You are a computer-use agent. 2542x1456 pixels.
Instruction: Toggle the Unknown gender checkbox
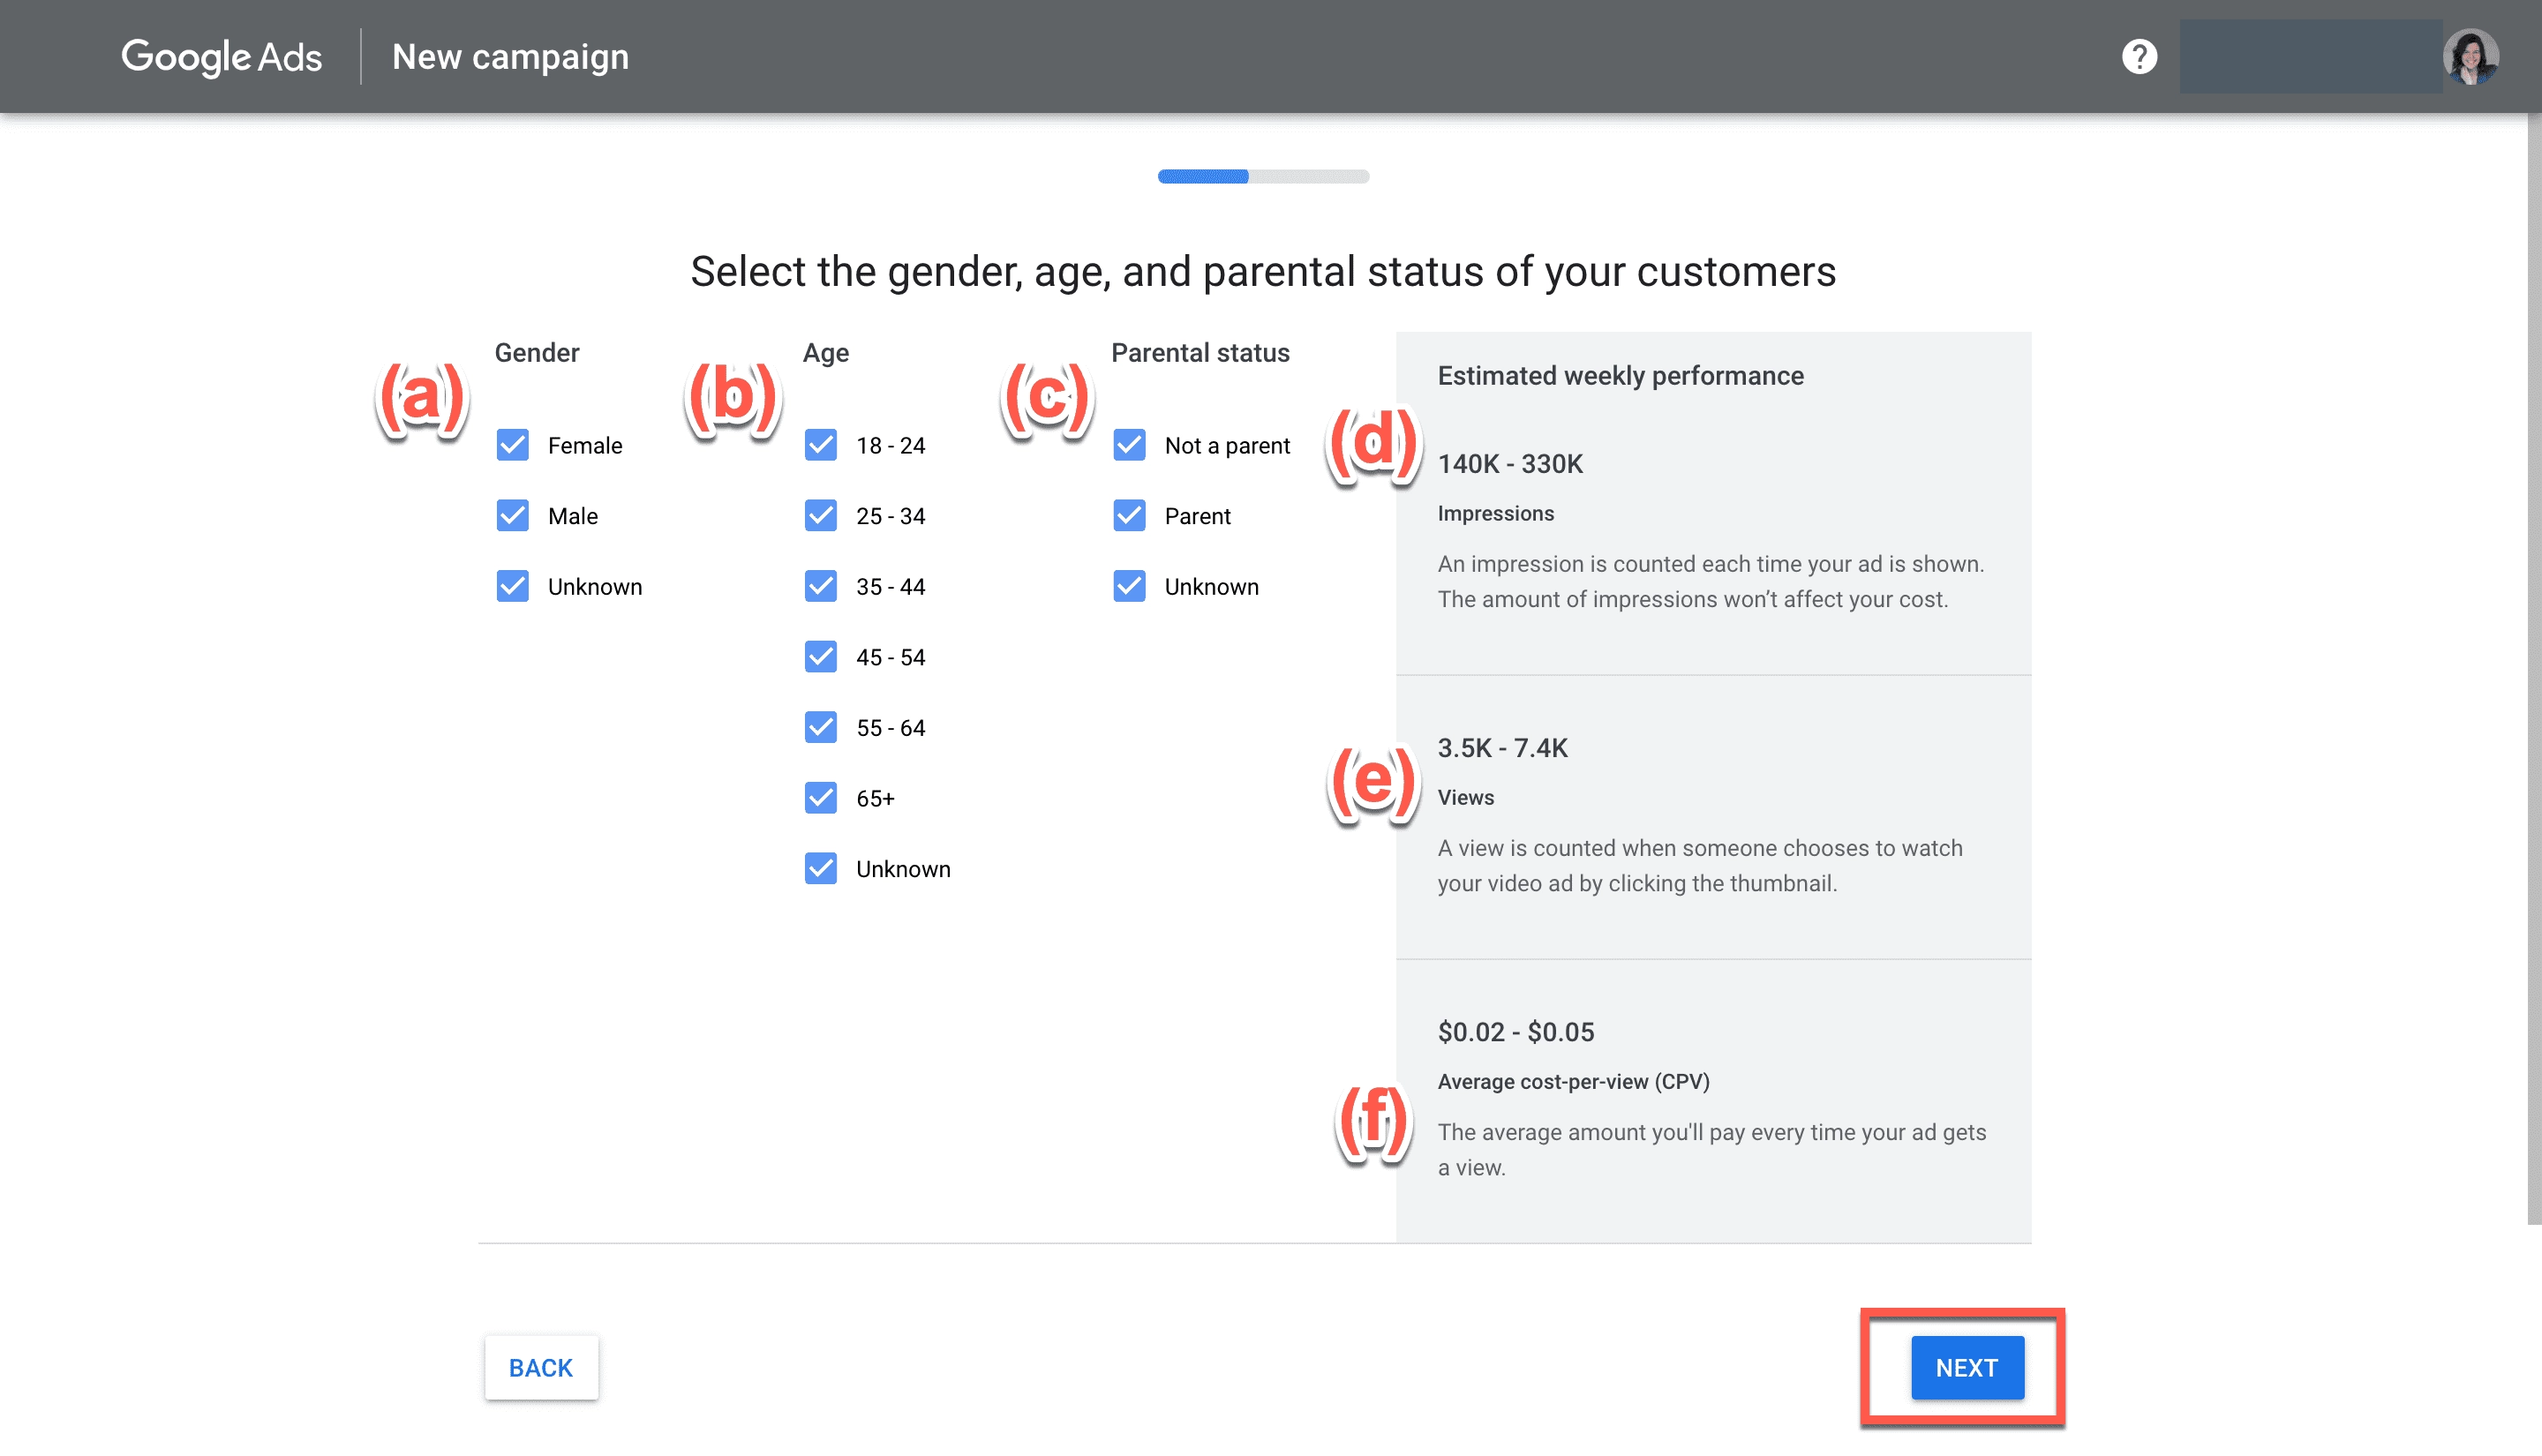(513, 586)
